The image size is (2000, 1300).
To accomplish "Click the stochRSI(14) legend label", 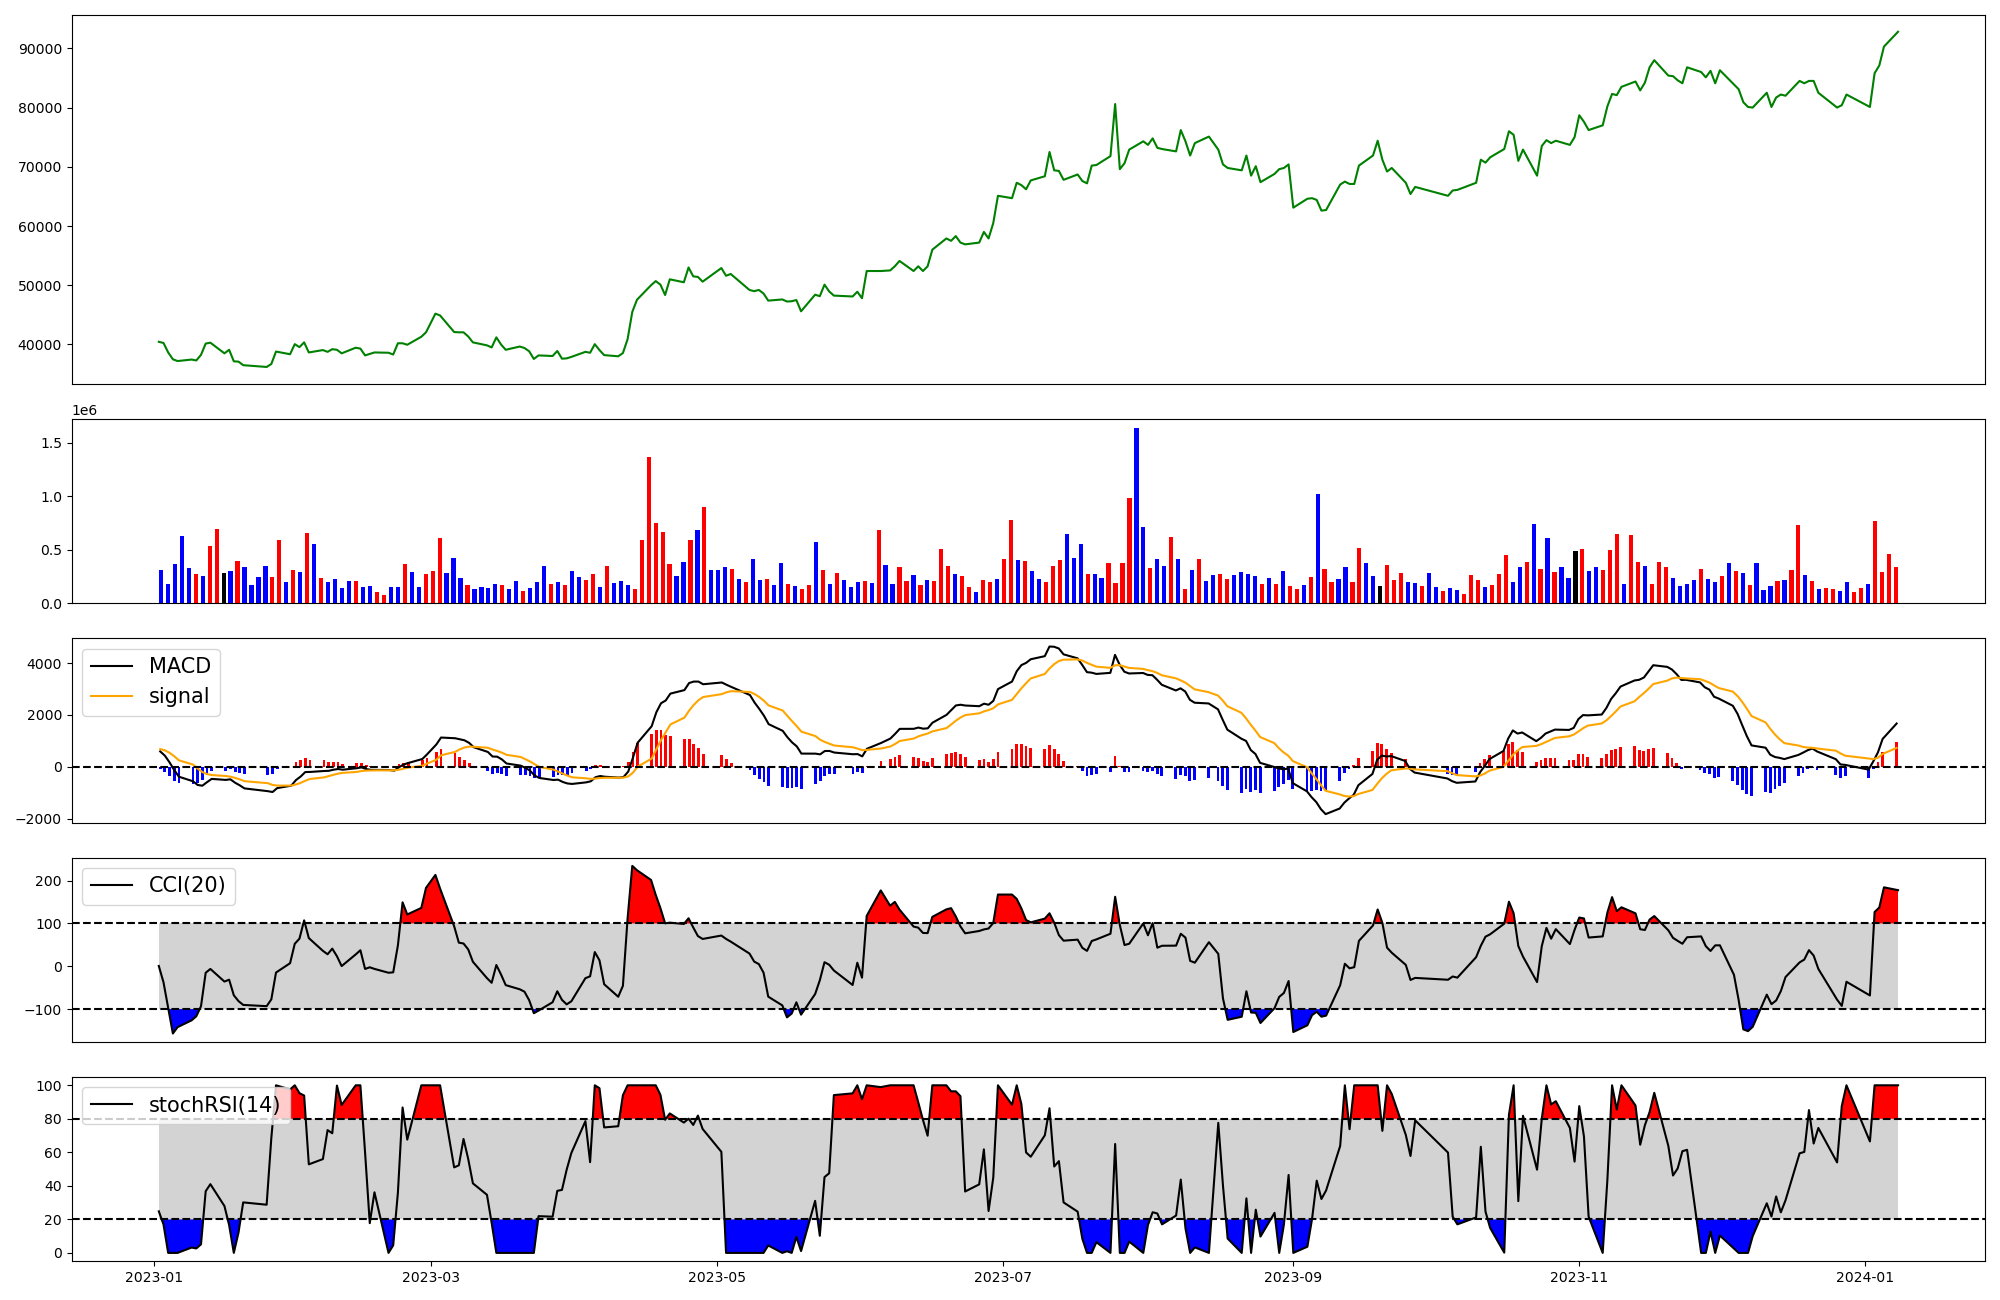I will pyautogui.click(x=214, y=1105).
